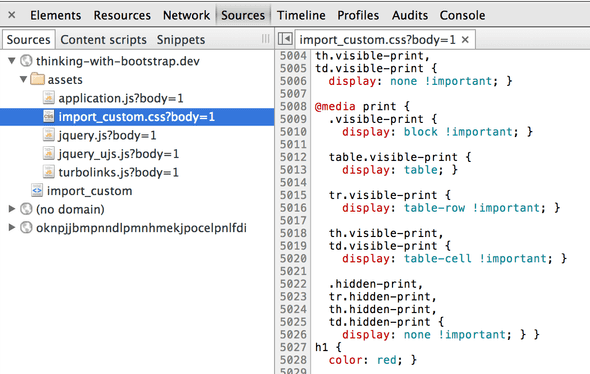590x374 pixels.
Task: Click the 'red' color value on line 5028
Action: click(386, 360)
